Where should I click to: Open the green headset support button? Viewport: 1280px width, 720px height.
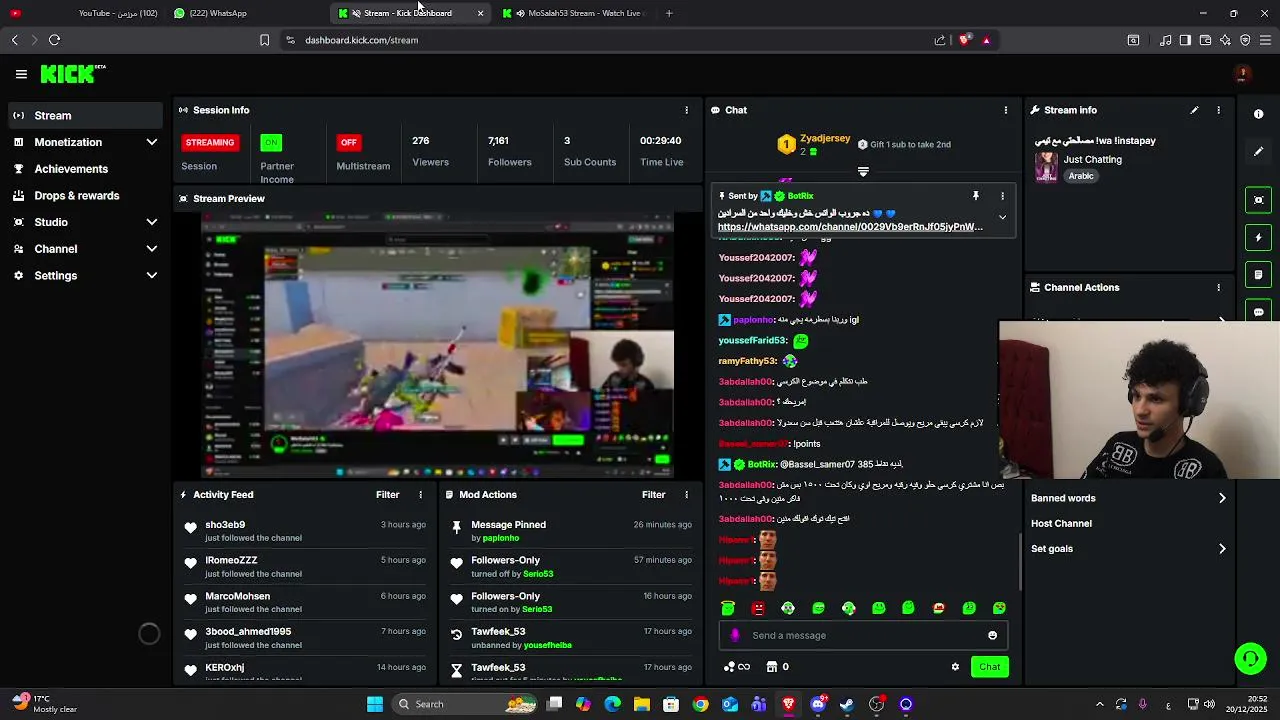tap(1250, 658)
